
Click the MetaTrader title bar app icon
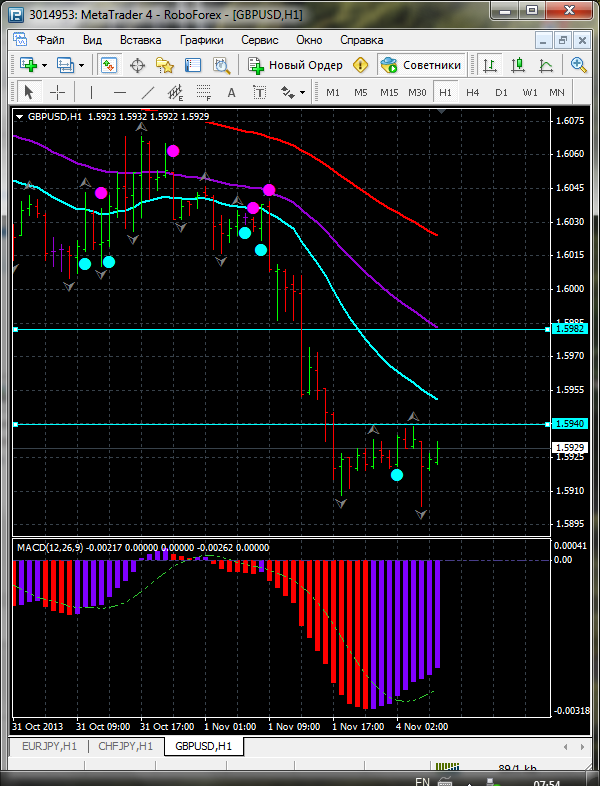click(17, 15)
